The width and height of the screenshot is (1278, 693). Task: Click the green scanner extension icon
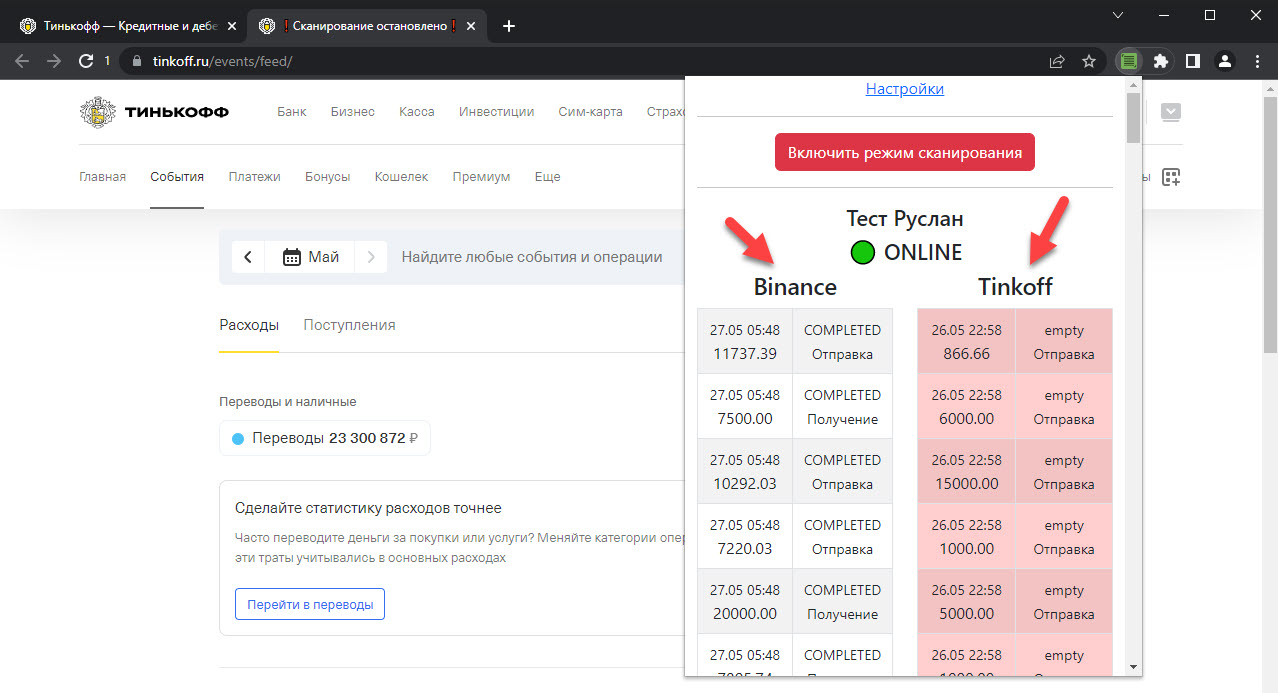pyautogui.click(x=1129, y=61)
